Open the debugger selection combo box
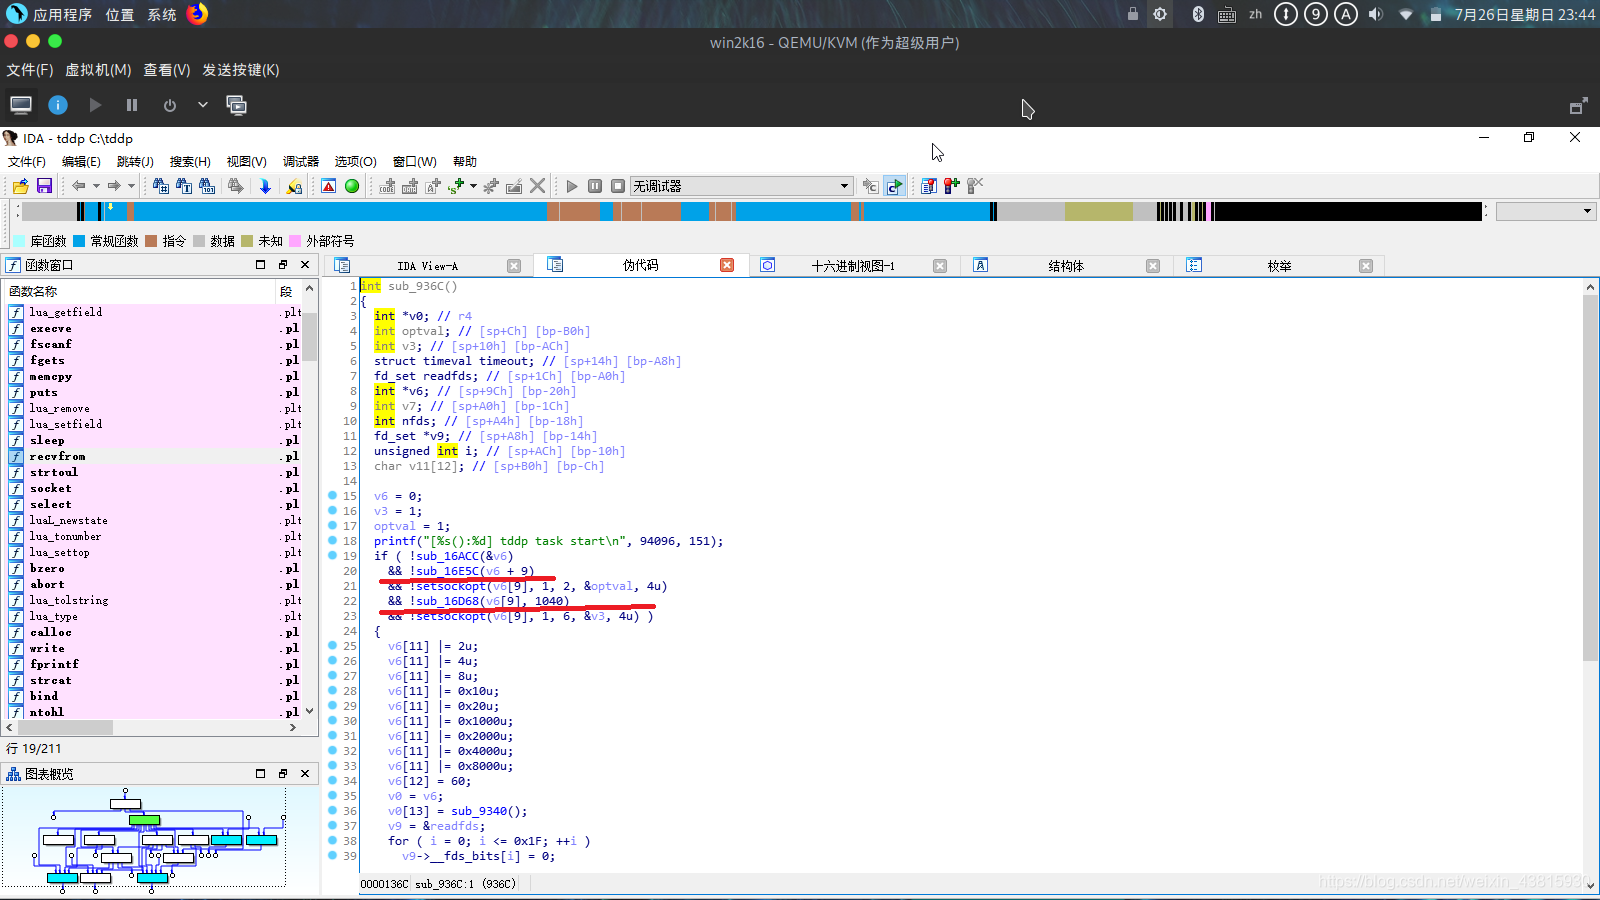The image size is (1600, 900). [x=741, y=186]
